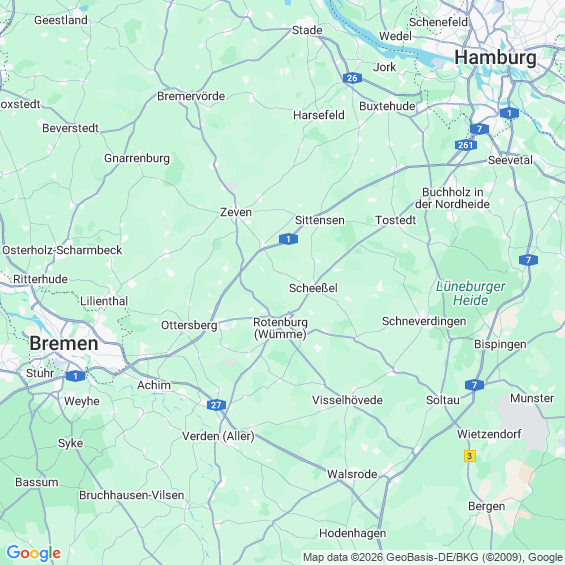
Task: Click the A1 shield near Sittensen
Action: point(288,239)
